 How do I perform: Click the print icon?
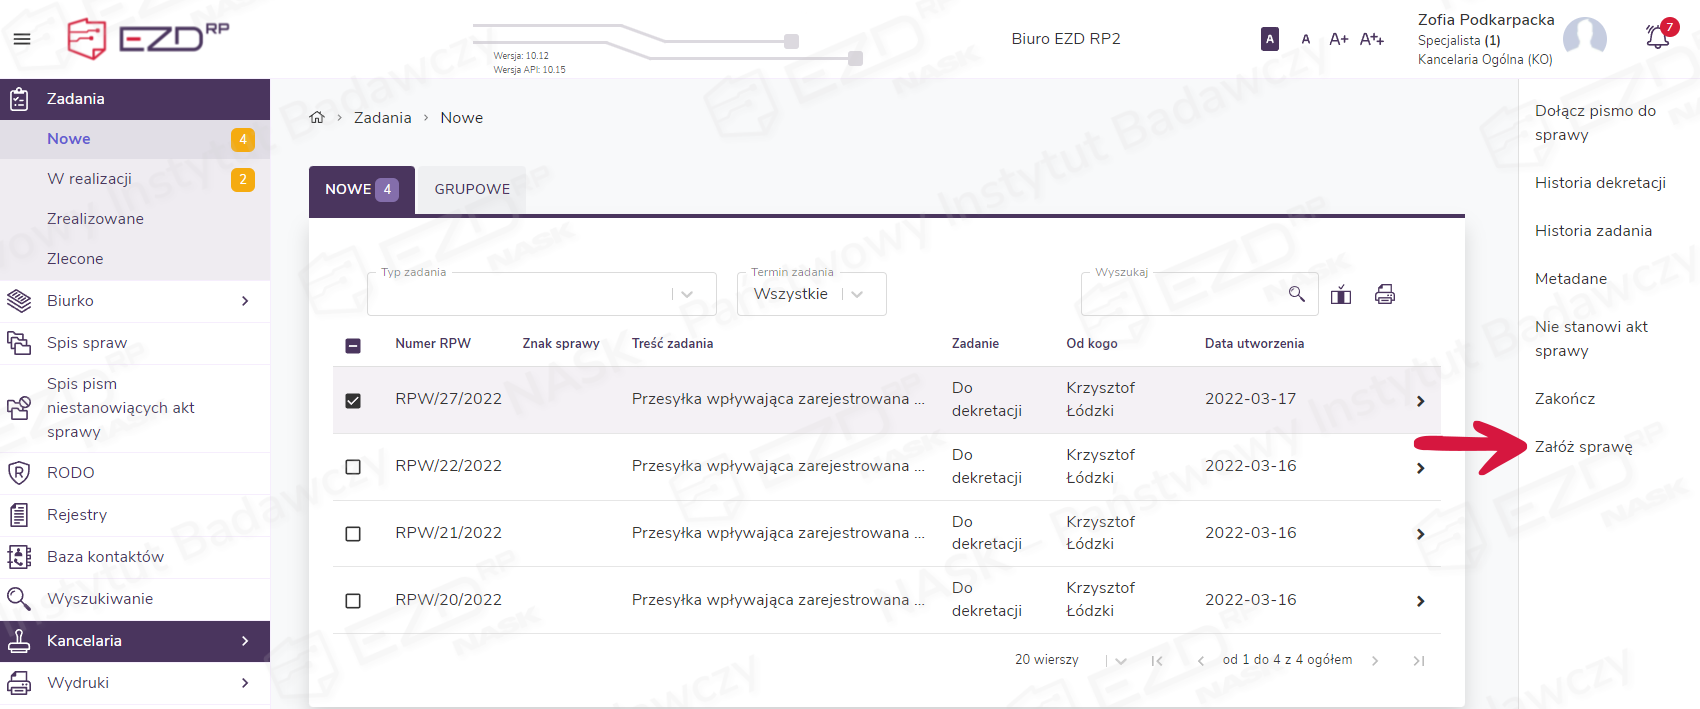coord(1384,294)
